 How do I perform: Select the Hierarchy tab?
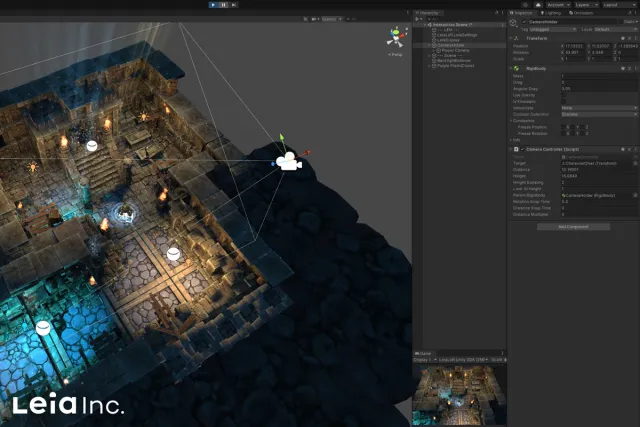pos(427,13)
